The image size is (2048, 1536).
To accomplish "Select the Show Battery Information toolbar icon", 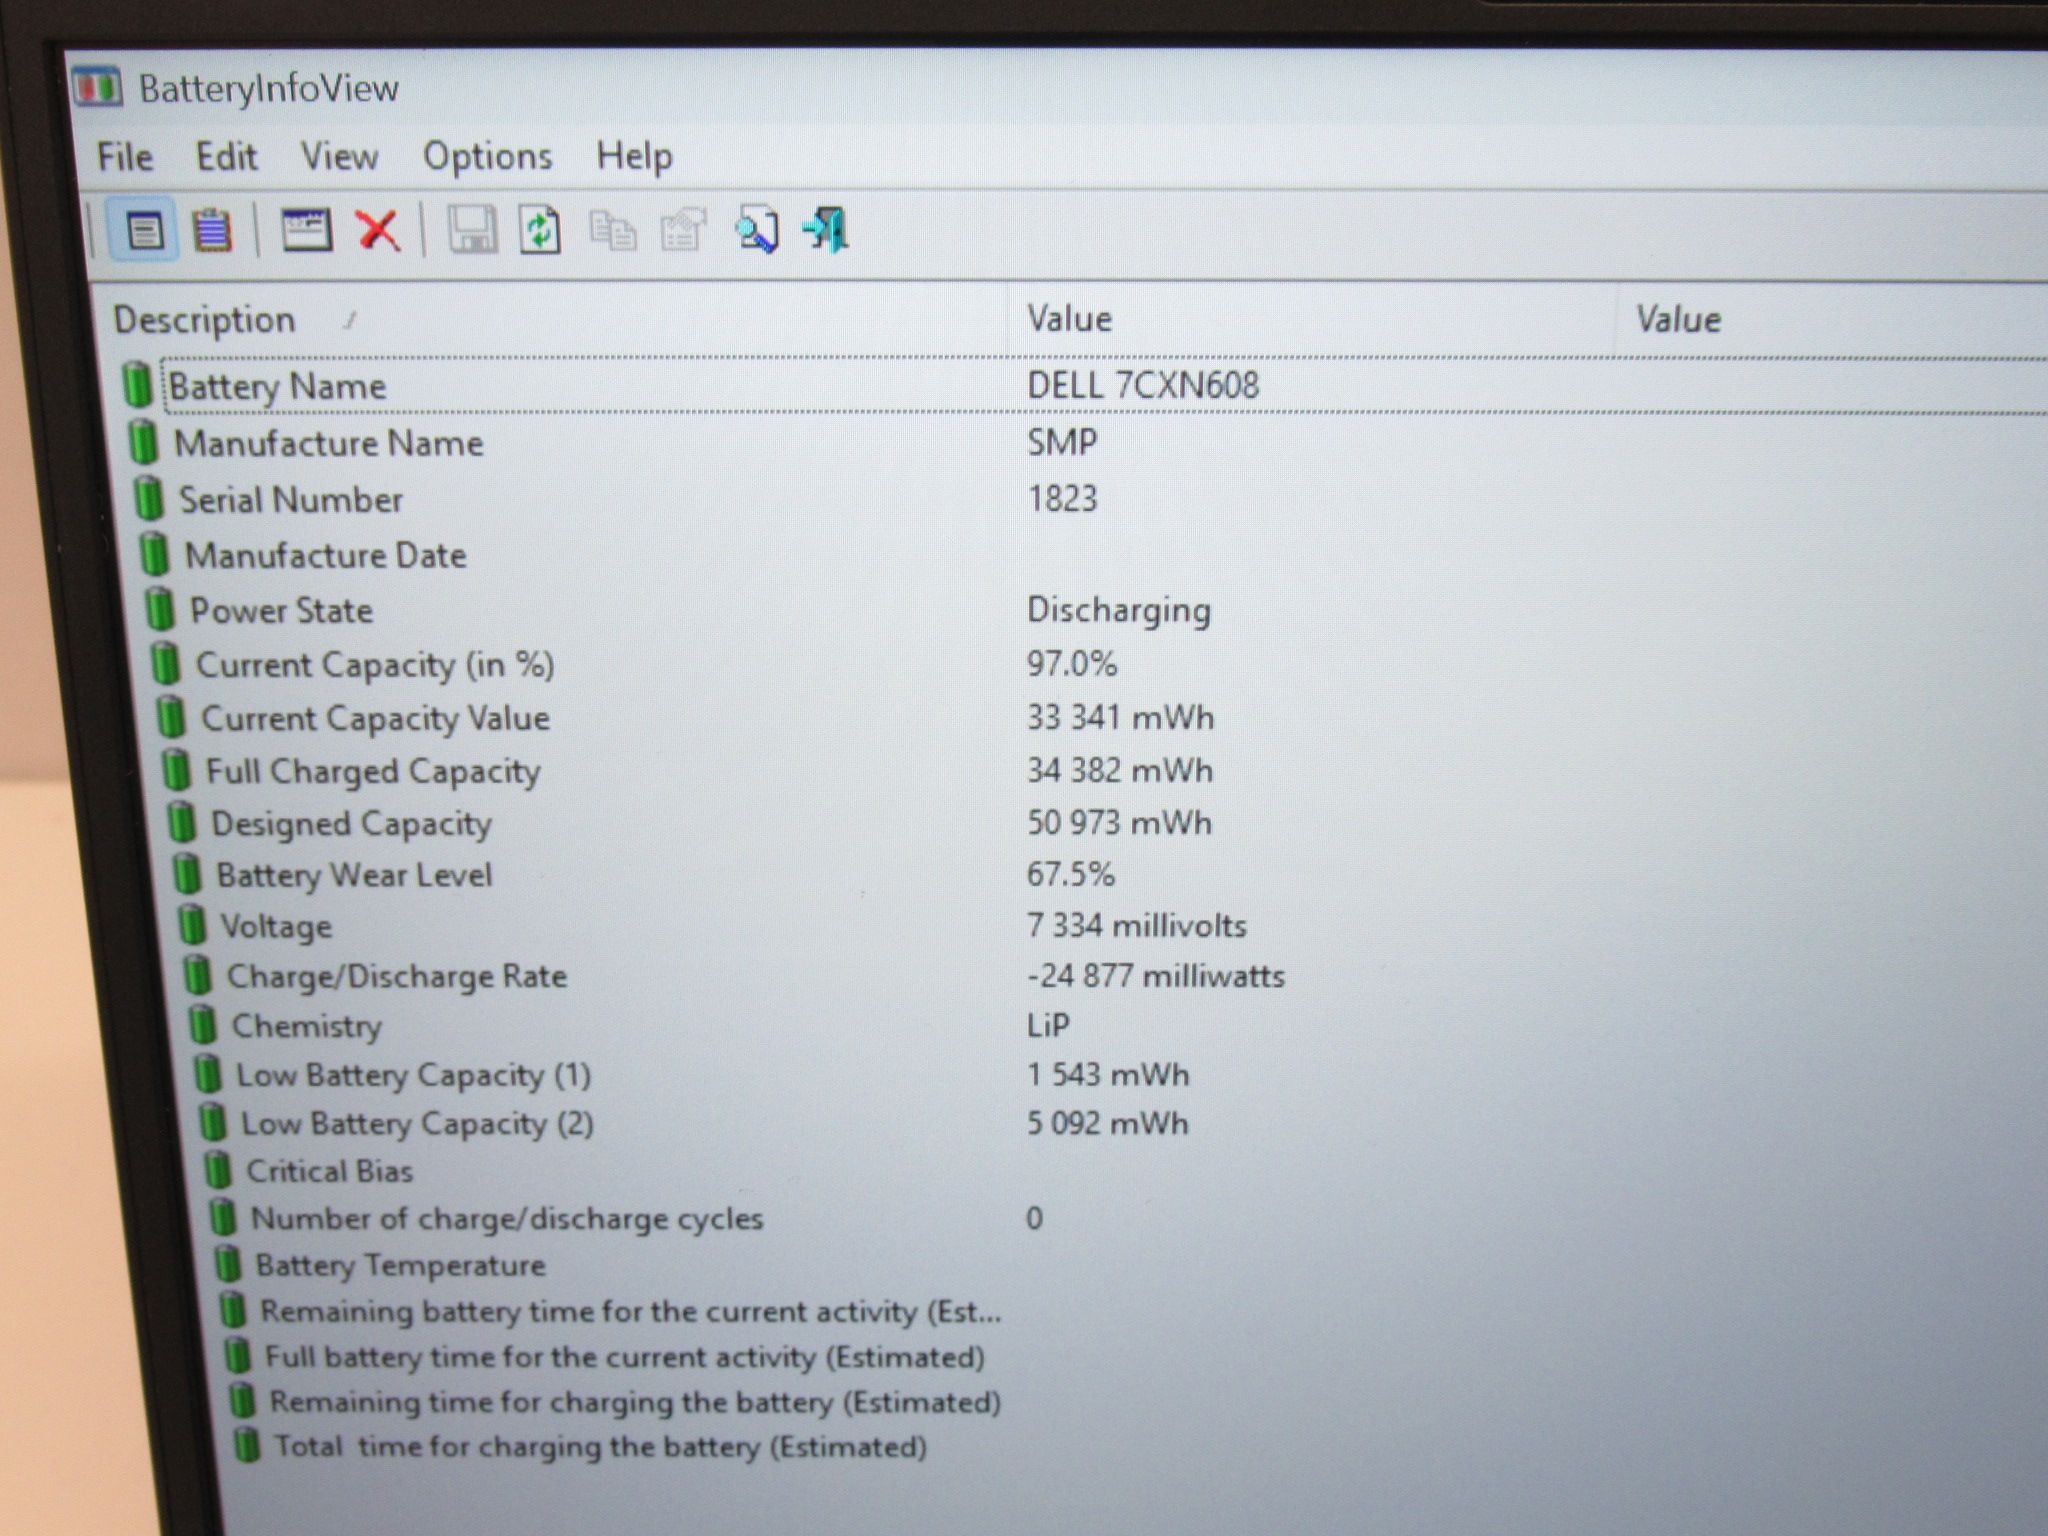I will pos(144,232).
